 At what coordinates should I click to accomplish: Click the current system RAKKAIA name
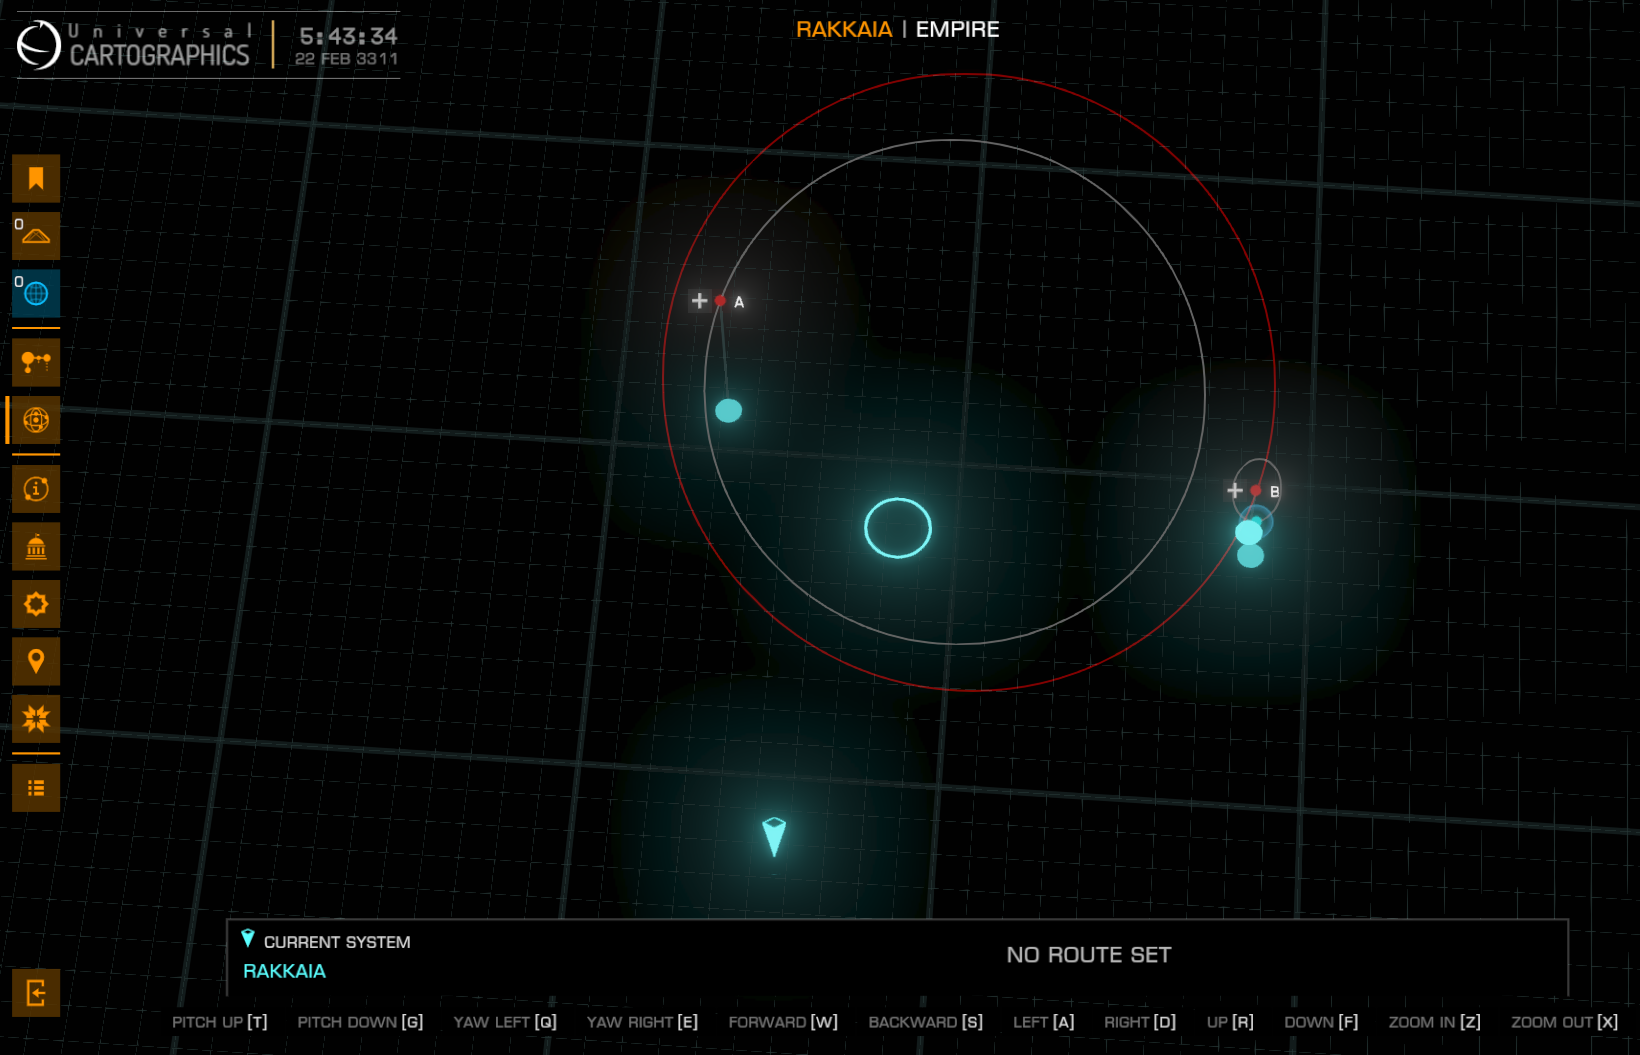pyautogui.click(x=284, y=971)
